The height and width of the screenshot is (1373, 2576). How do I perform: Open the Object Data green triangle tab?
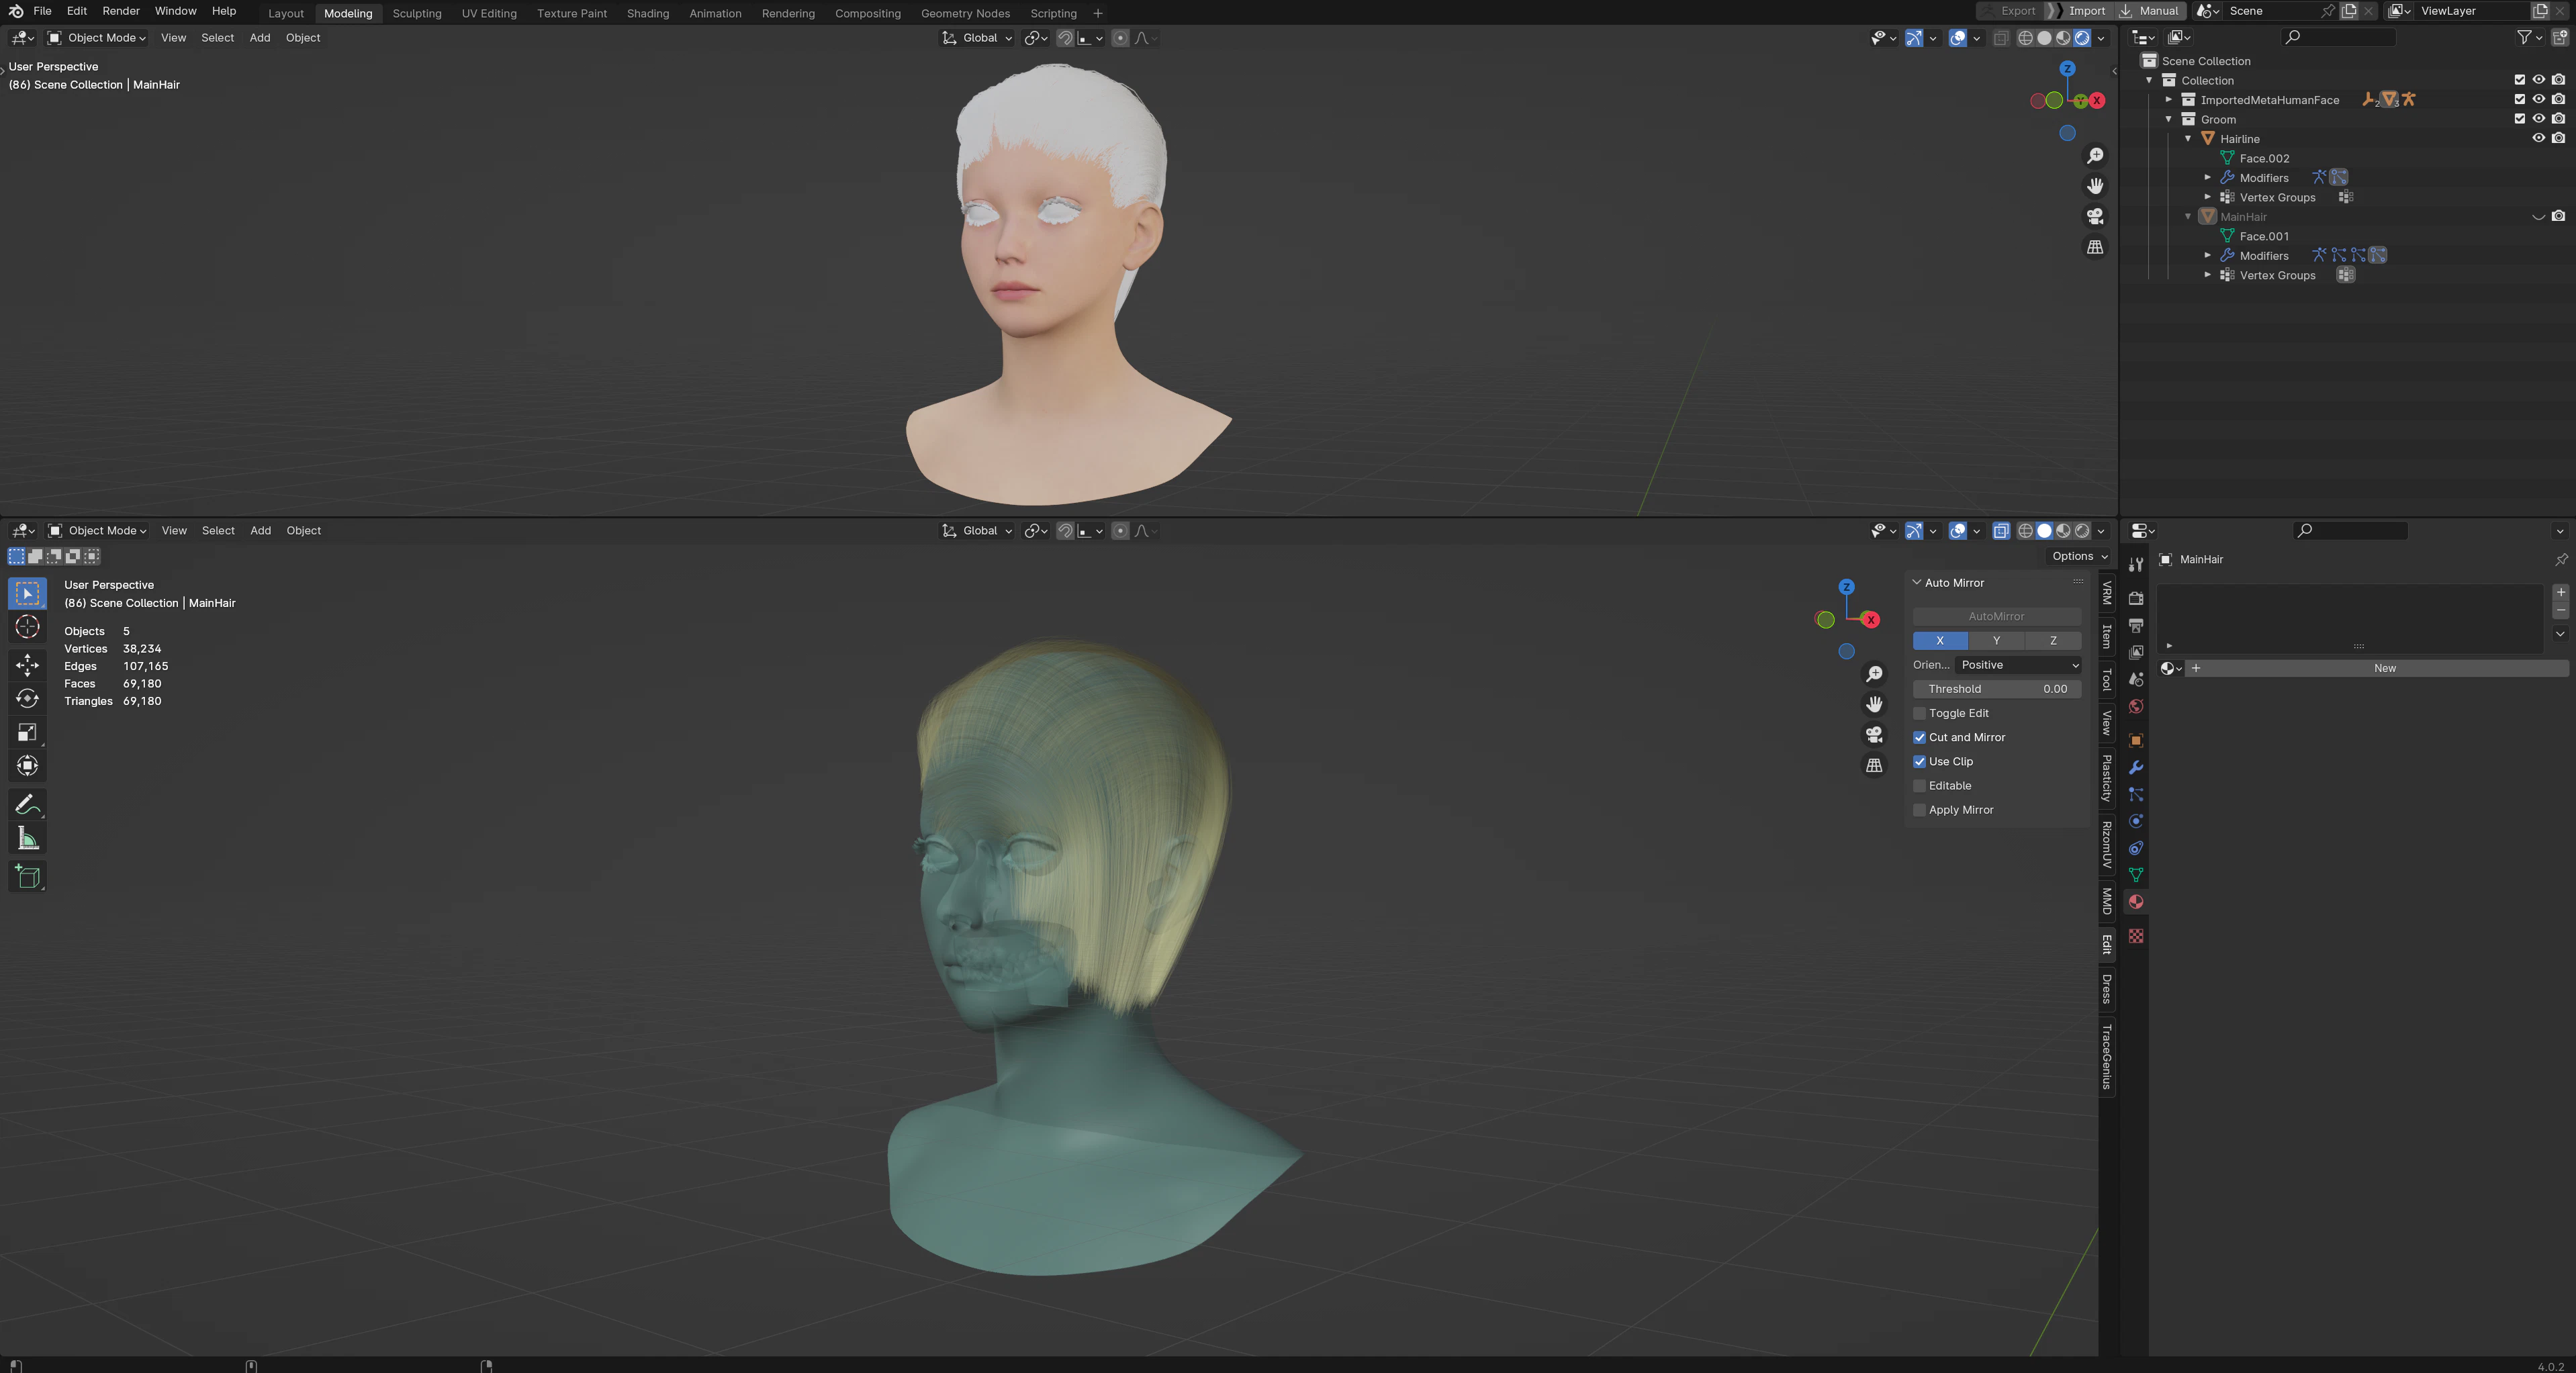click(x=2136, y=875)
